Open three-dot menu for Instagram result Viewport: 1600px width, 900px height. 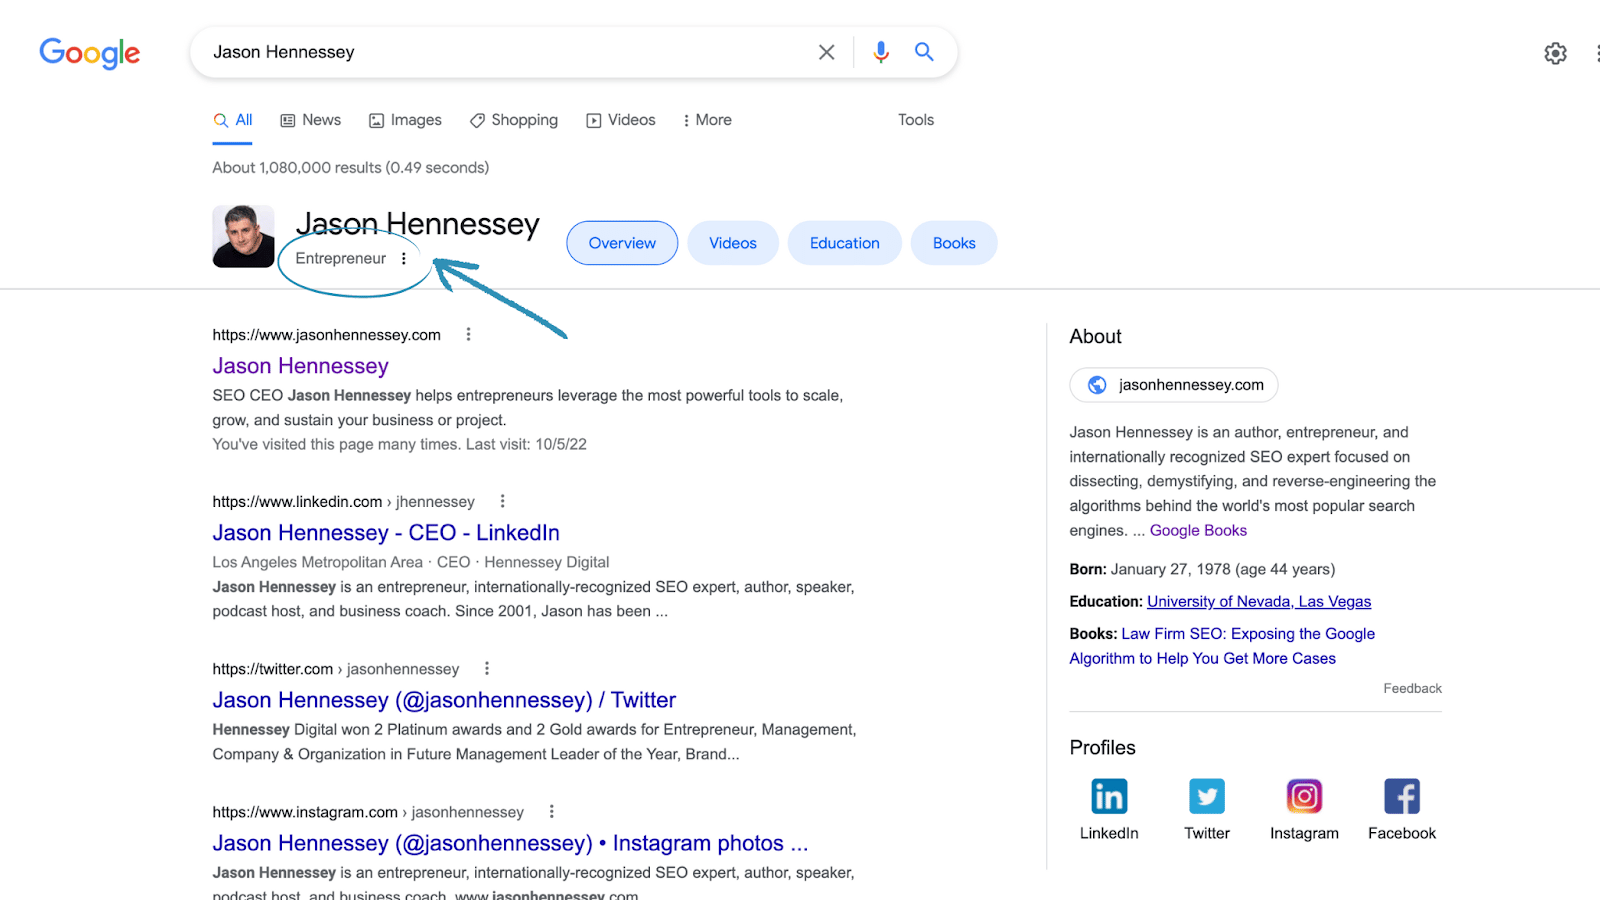551,811
